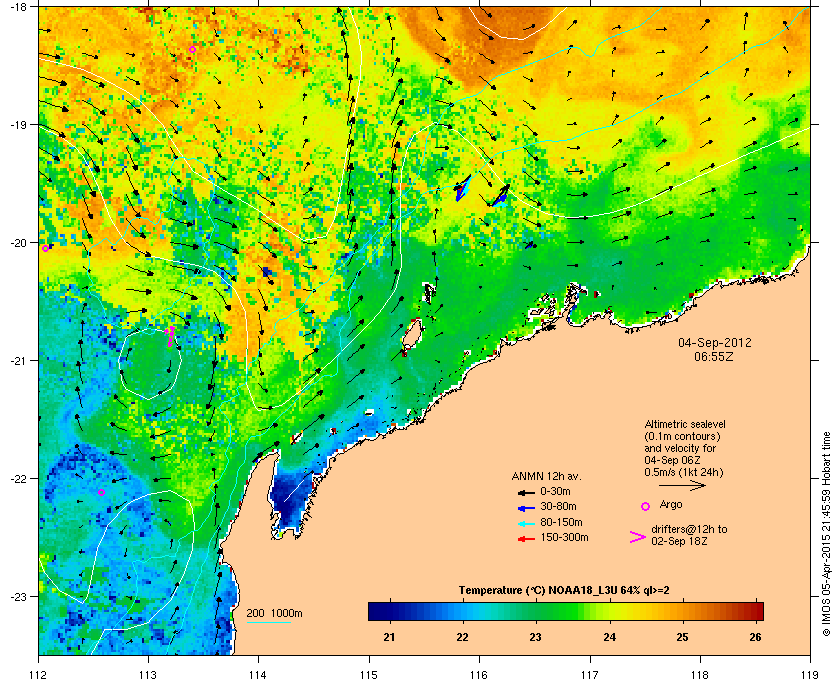Click longitude axis label '115'
Image resolution: width=840 pixels, height=680 pixels.
click(x=369, y=674)
